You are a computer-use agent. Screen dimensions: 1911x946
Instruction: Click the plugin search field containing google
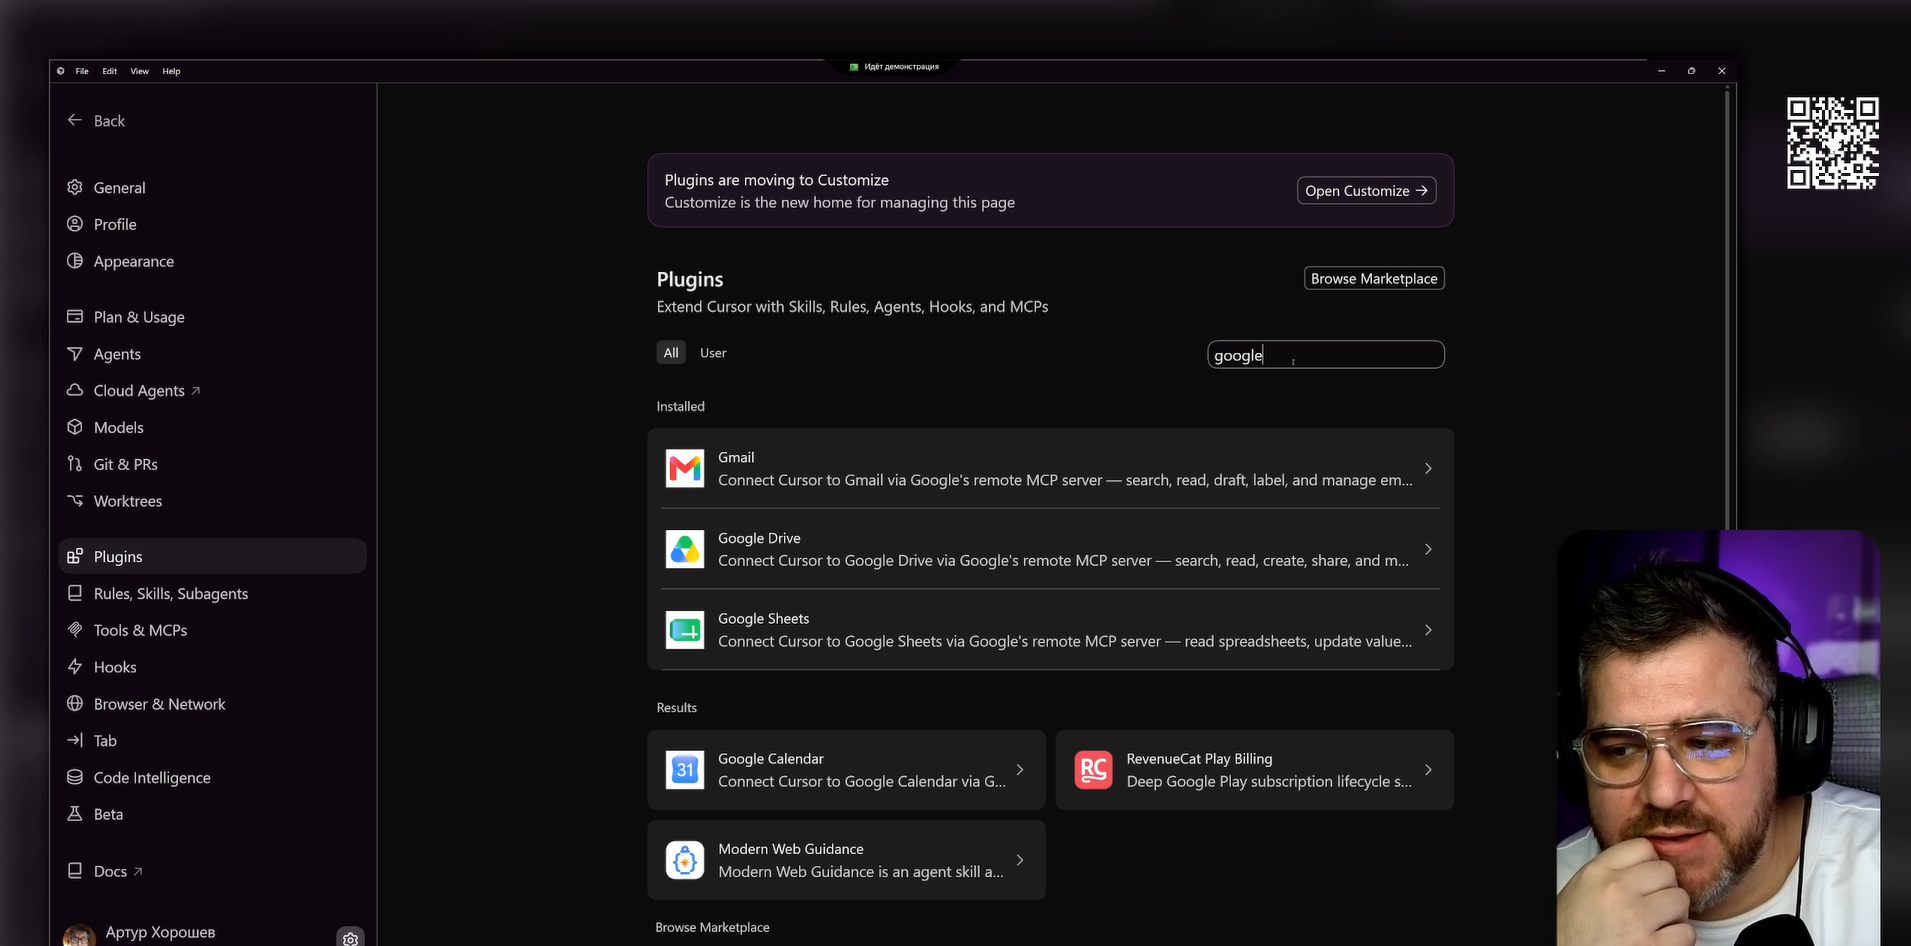[x=1326, y=355]
